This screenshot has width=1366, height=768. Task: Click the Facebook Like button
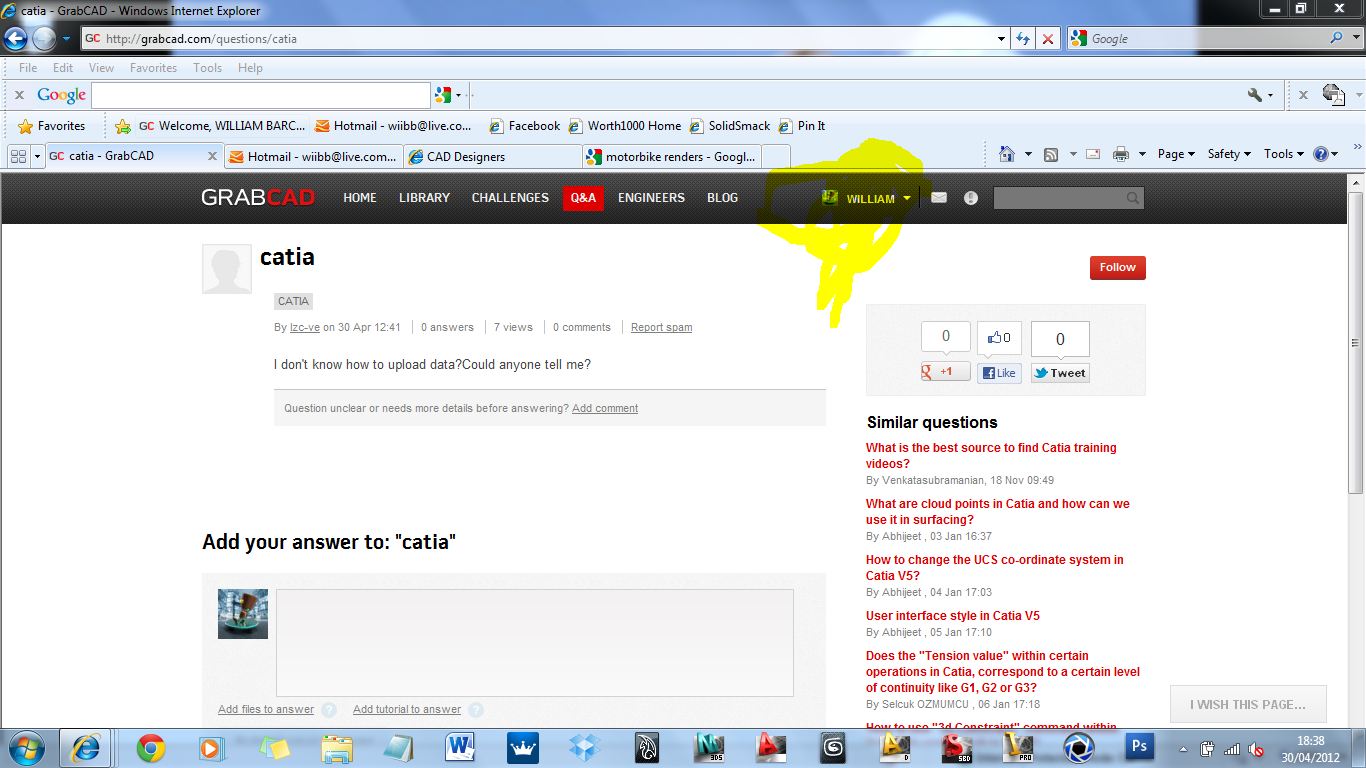click(x=999, y=373)
